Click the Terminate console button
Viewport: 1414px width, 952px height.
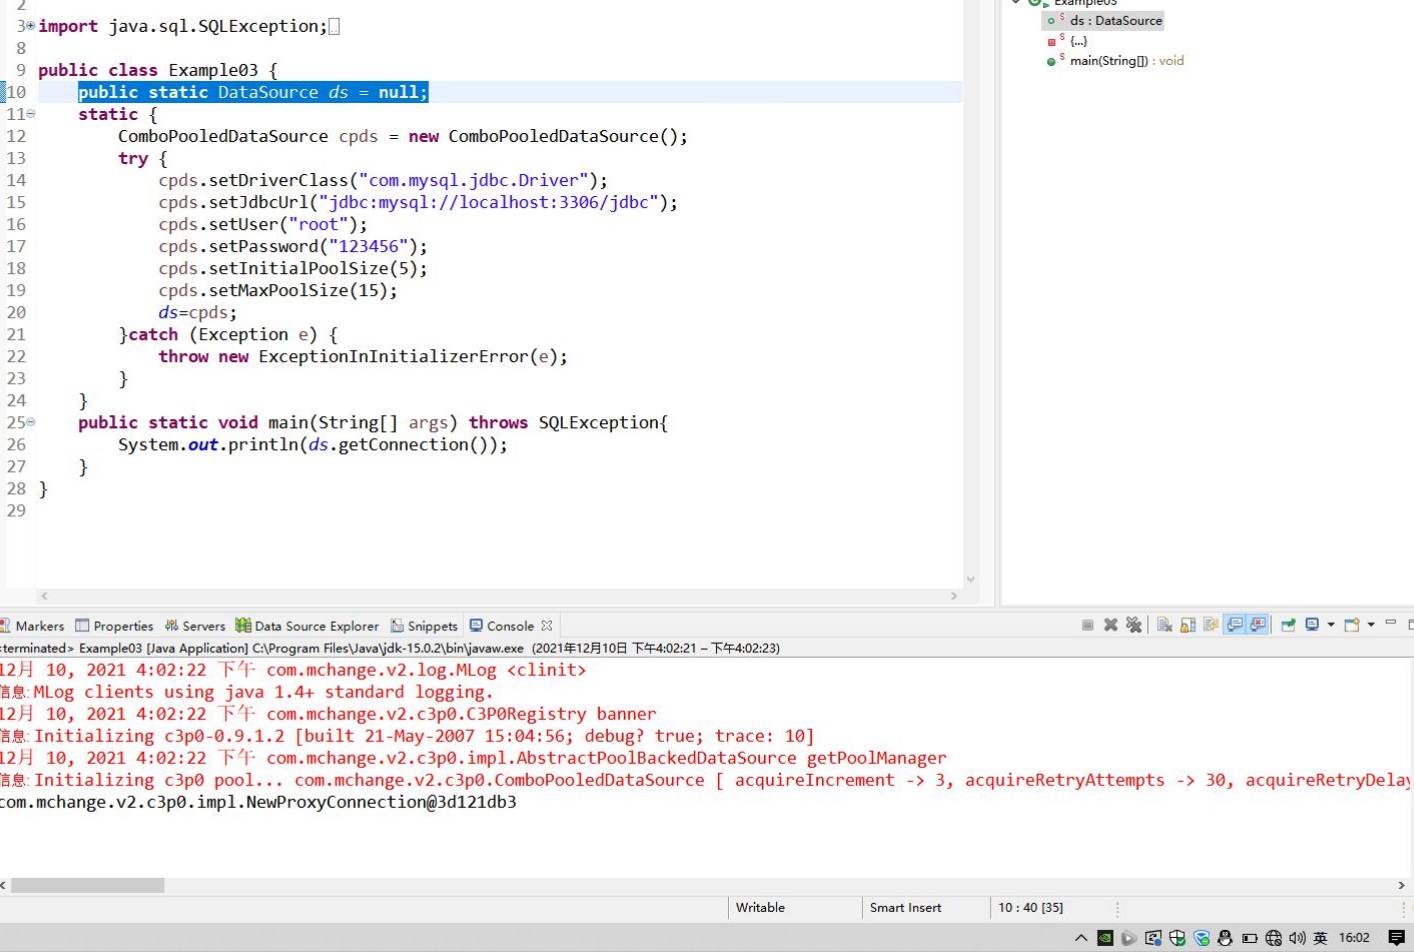pos(1087,625)
